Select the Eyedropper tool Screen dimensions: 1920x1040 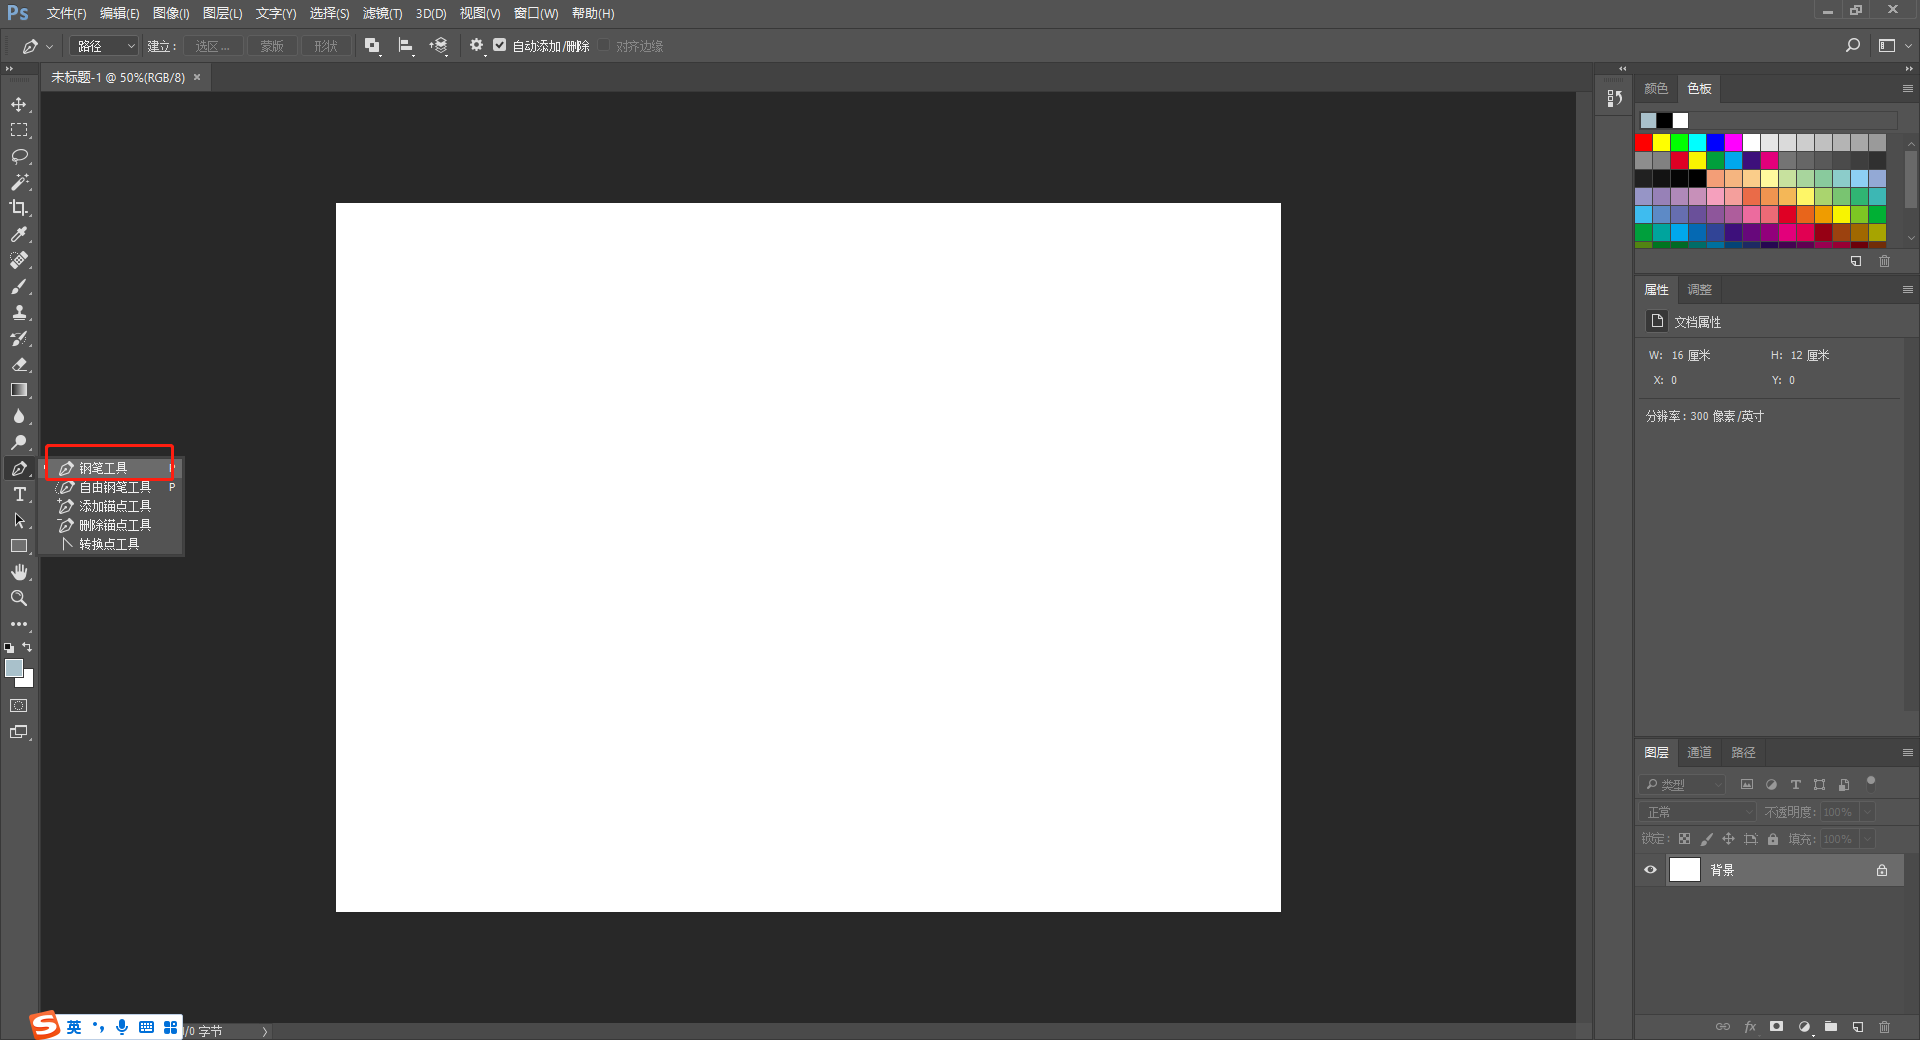point(19,234)
